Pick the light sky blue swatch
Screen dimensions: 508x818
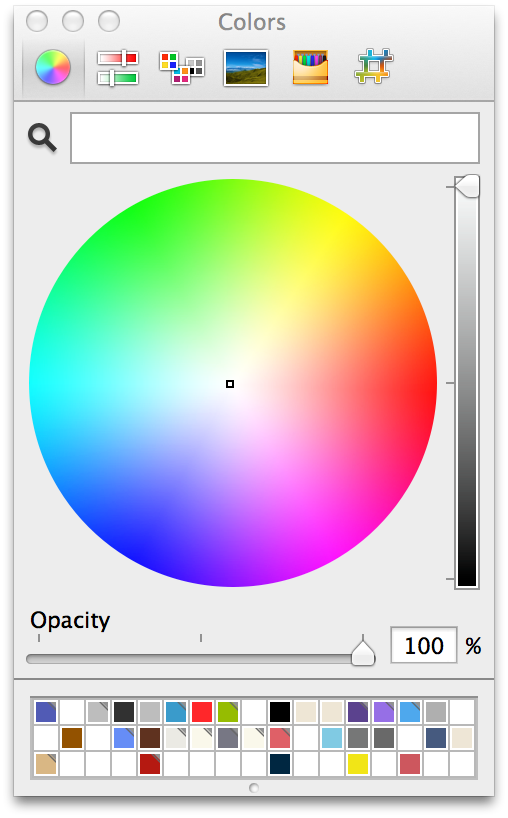pyautogui.click(x=332, y=738)
